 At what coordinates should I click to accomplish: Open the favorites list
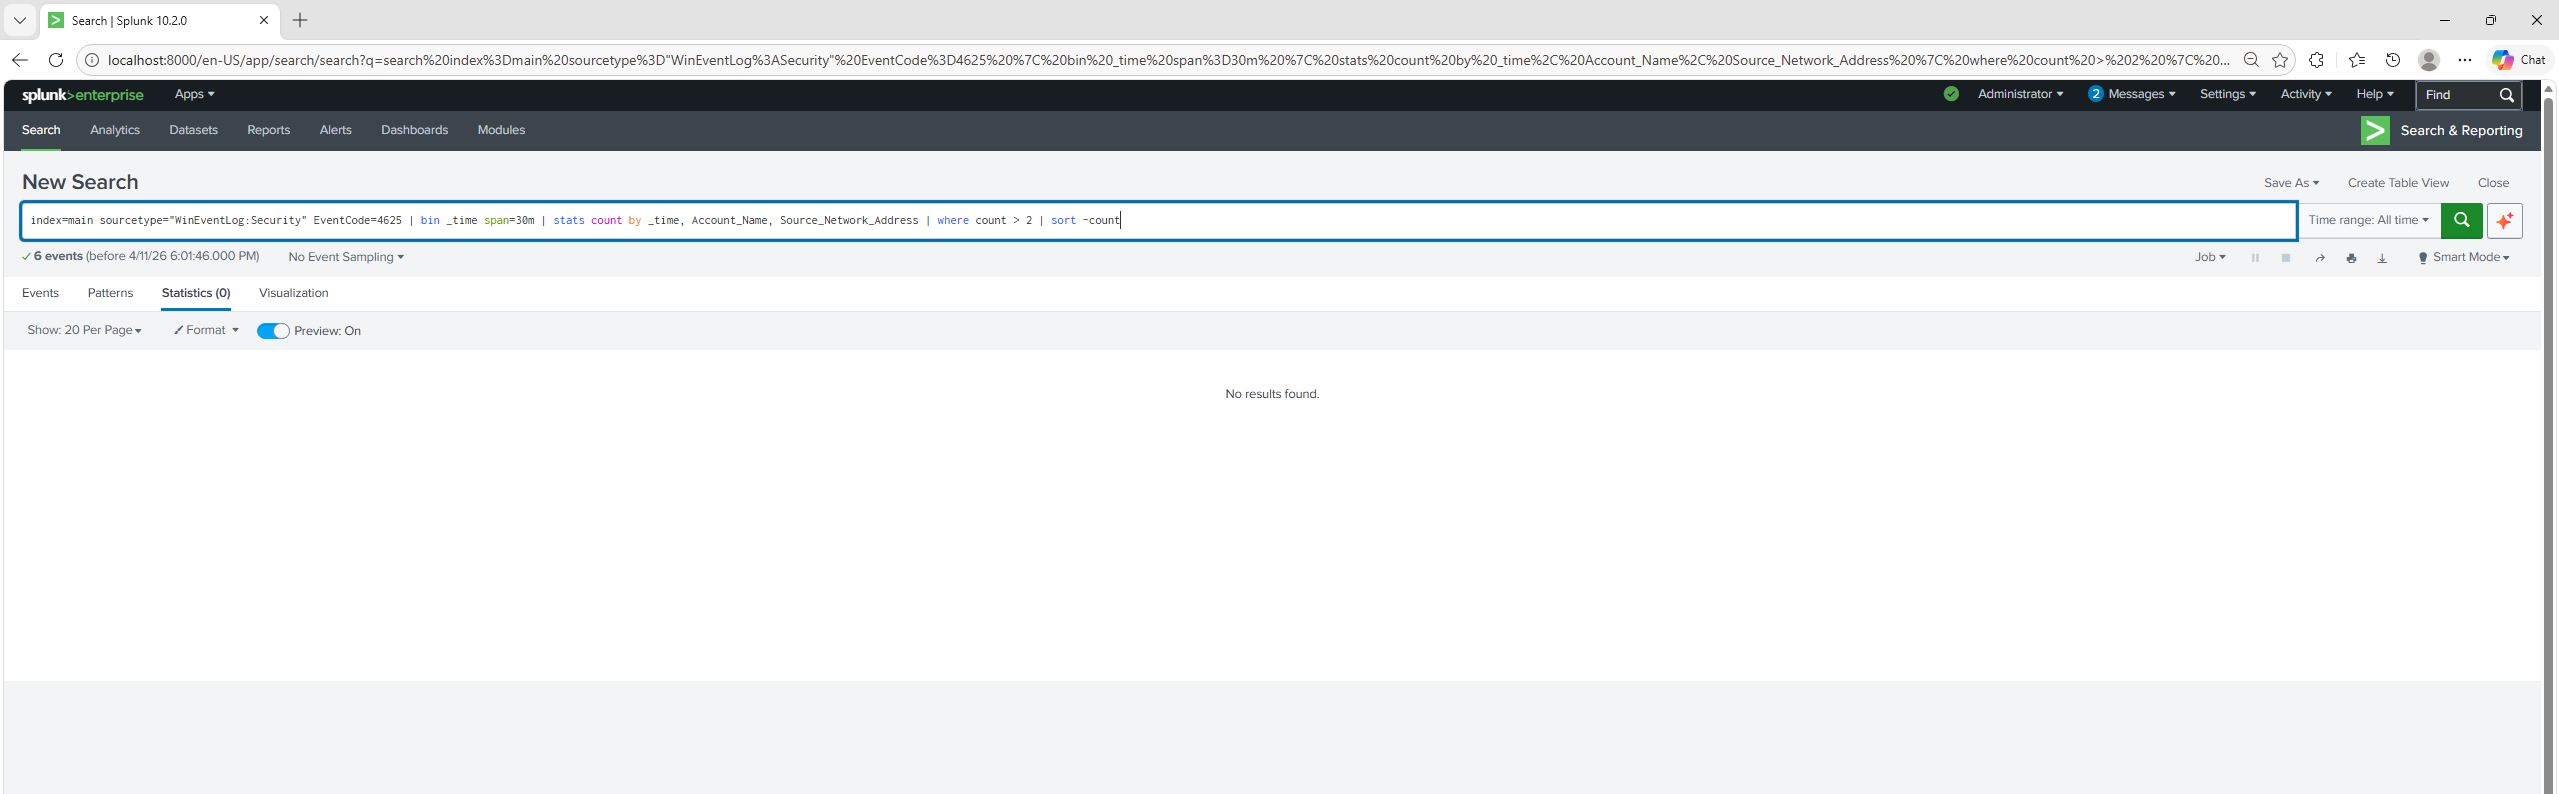pos(2357,60)
